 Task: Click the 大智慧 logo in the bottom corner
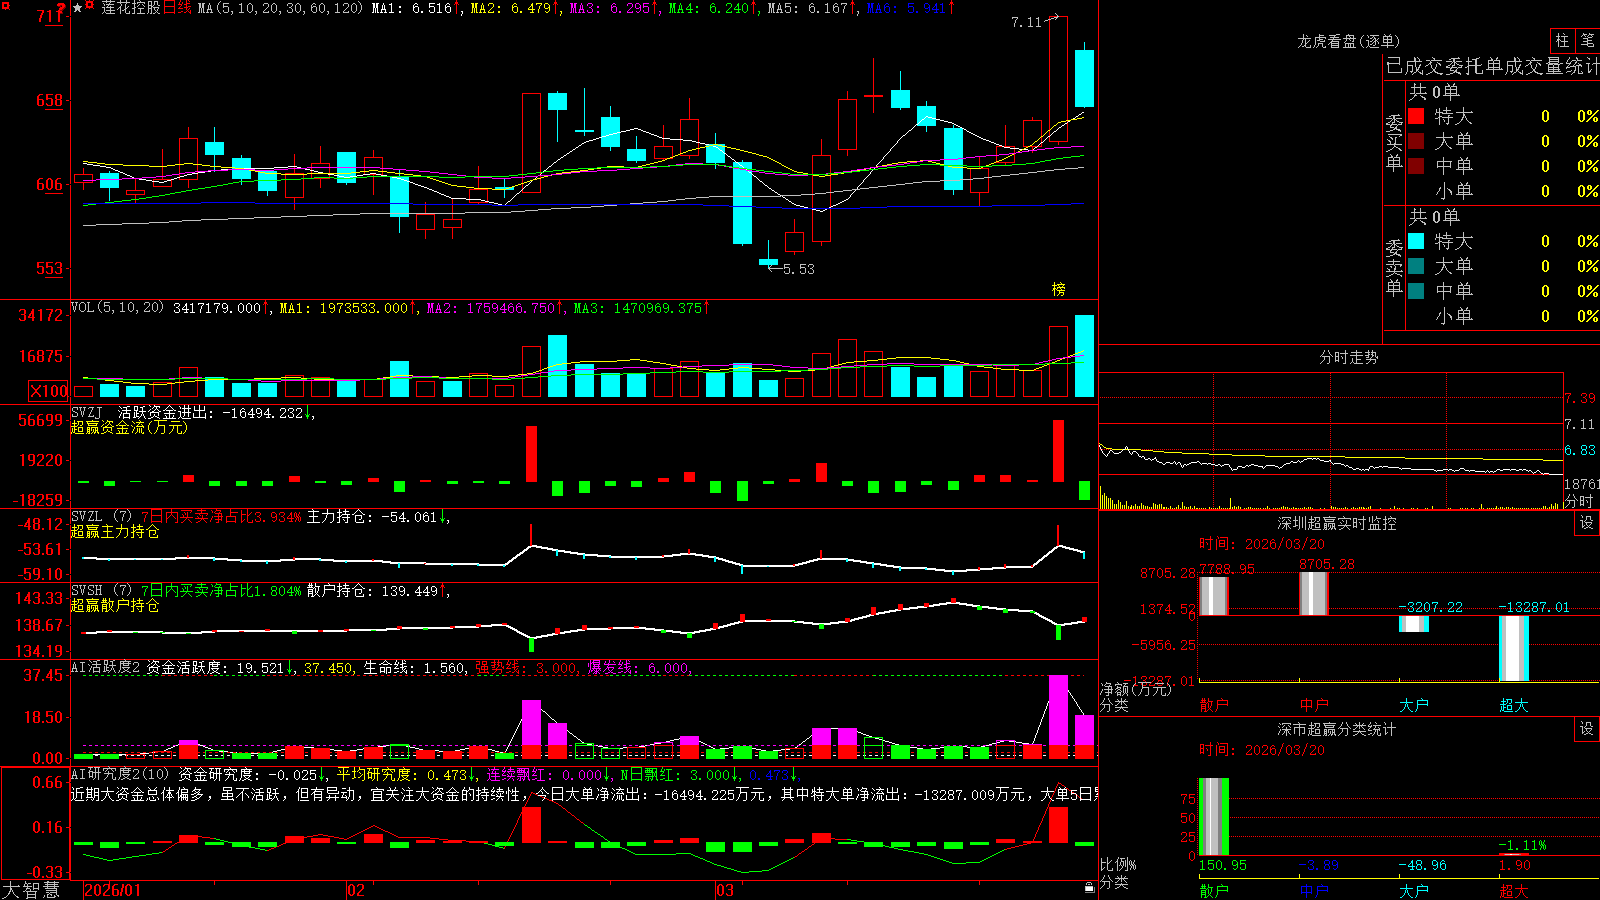click(30, 890)
